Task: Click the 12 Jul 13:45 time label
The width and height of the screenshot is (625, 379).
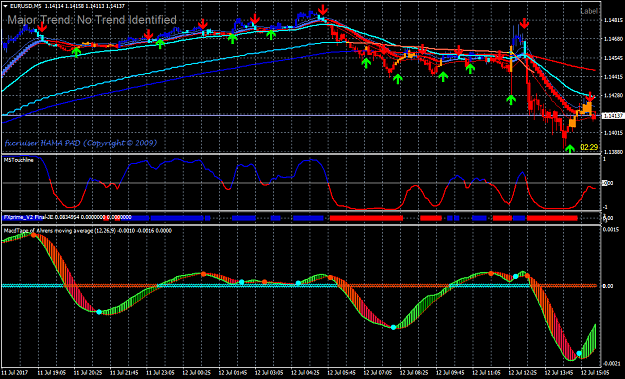Action: click(560, 373)
